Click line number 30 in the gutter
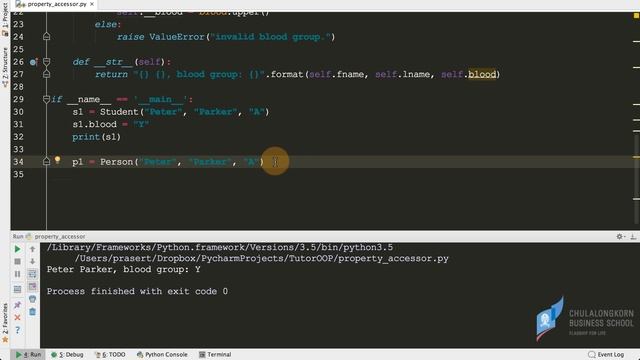The height and width of the screenshot is (360, 640). click(18, 112)
